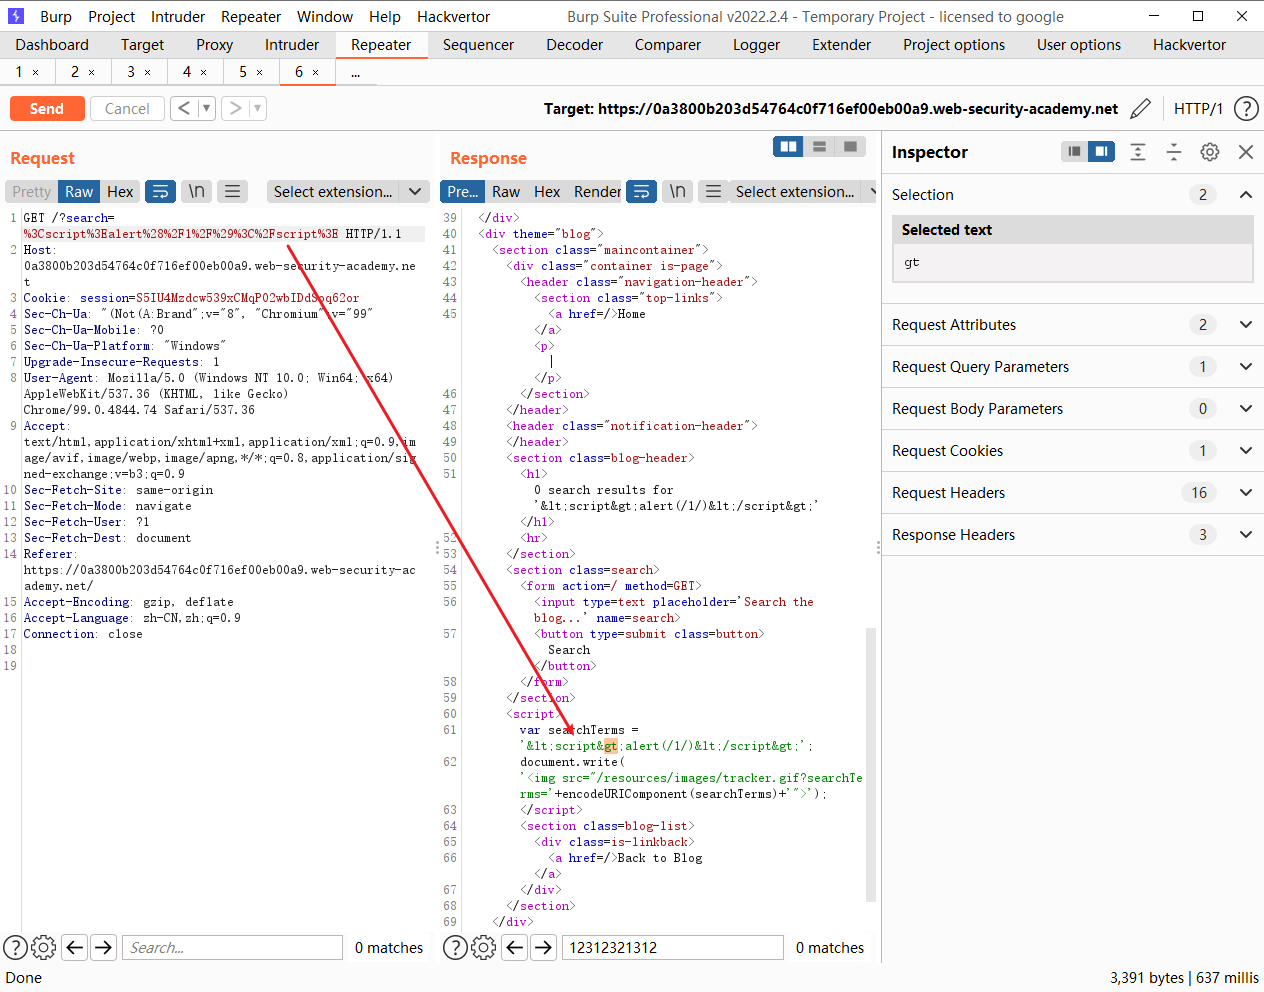Viewport: 1264px width, 992px height.
Task: Switch the Request view to Hex mode
Action: (119, 191)
